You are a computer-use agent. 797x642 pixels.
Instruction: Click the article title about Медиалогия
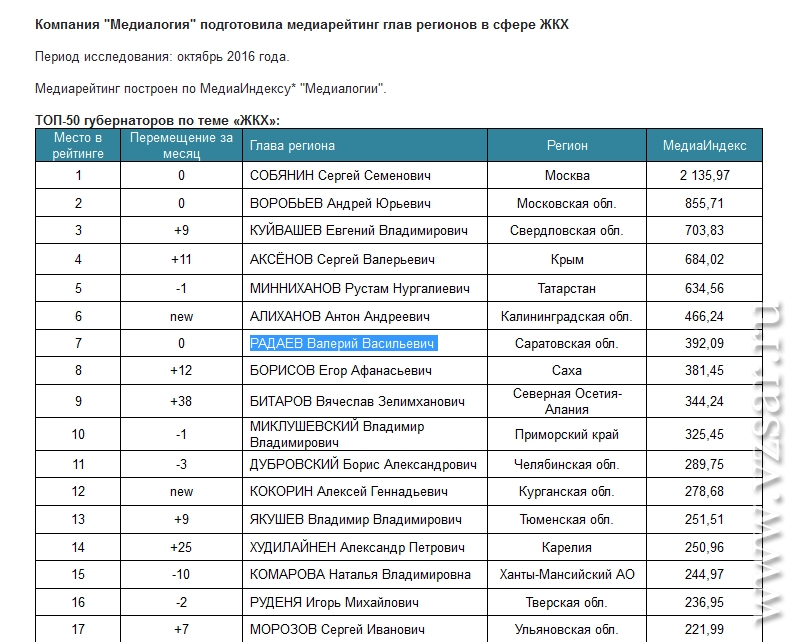302,24
